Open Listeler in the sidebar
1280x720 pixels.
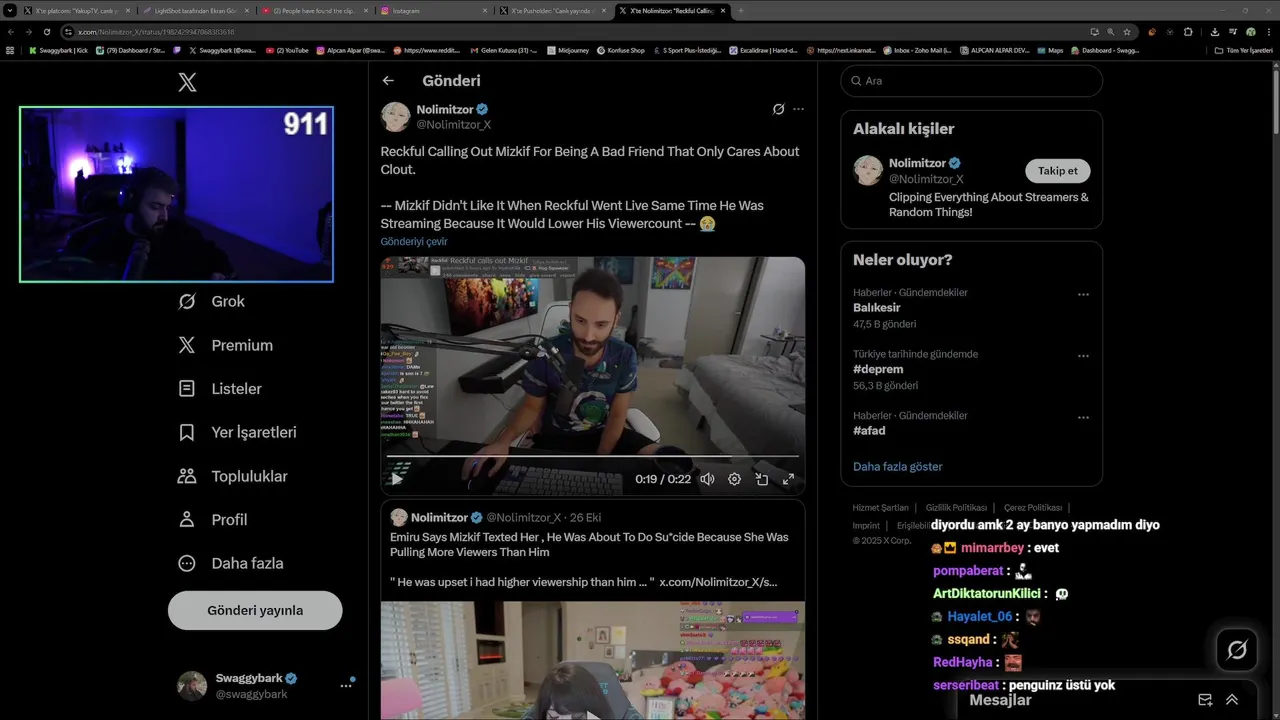coord(220,388)
